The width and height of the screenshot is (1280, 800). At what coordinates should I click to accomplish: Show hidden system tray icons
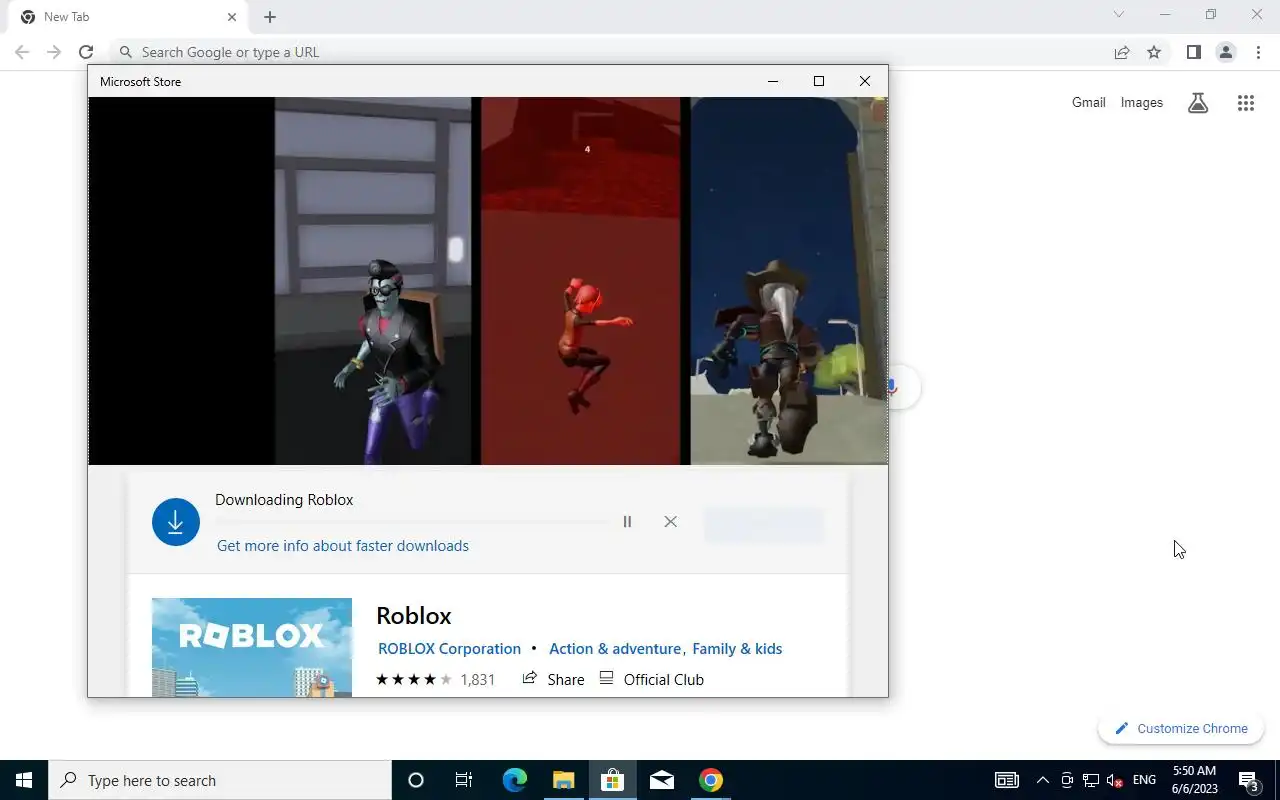tap(1042, 780)
